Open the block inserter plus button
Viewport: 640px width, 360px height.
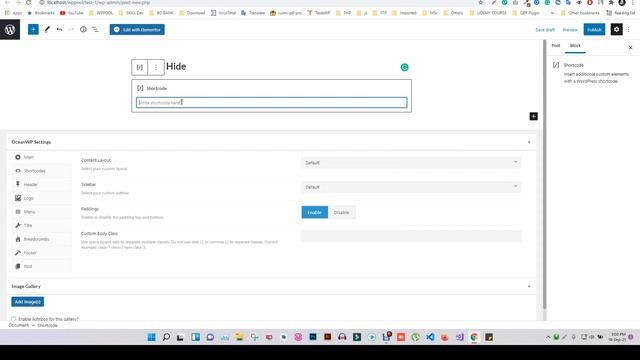[33, 29]
